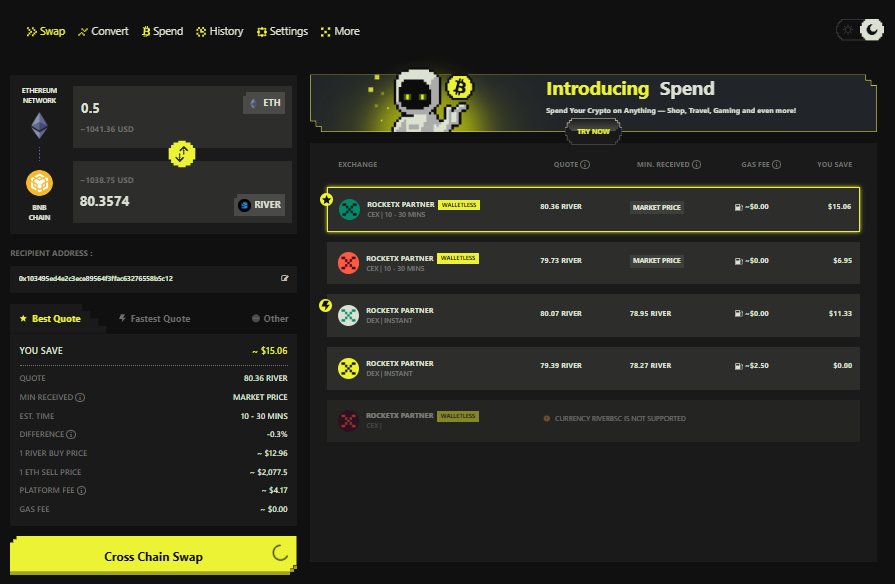Click the star badge on the top quote
Screen dimensions: 895x584
coord(326,199)
